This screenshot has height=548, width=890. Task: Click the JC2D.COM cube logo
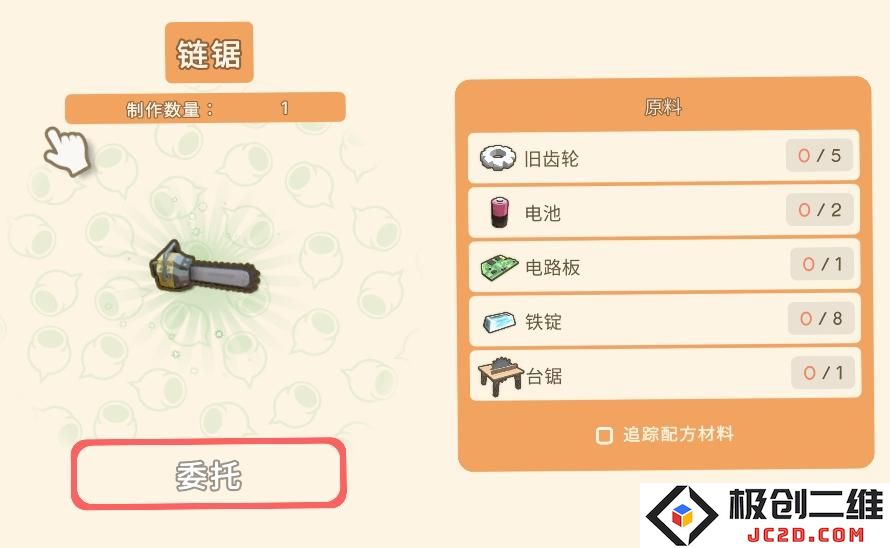tap(682, 516)
